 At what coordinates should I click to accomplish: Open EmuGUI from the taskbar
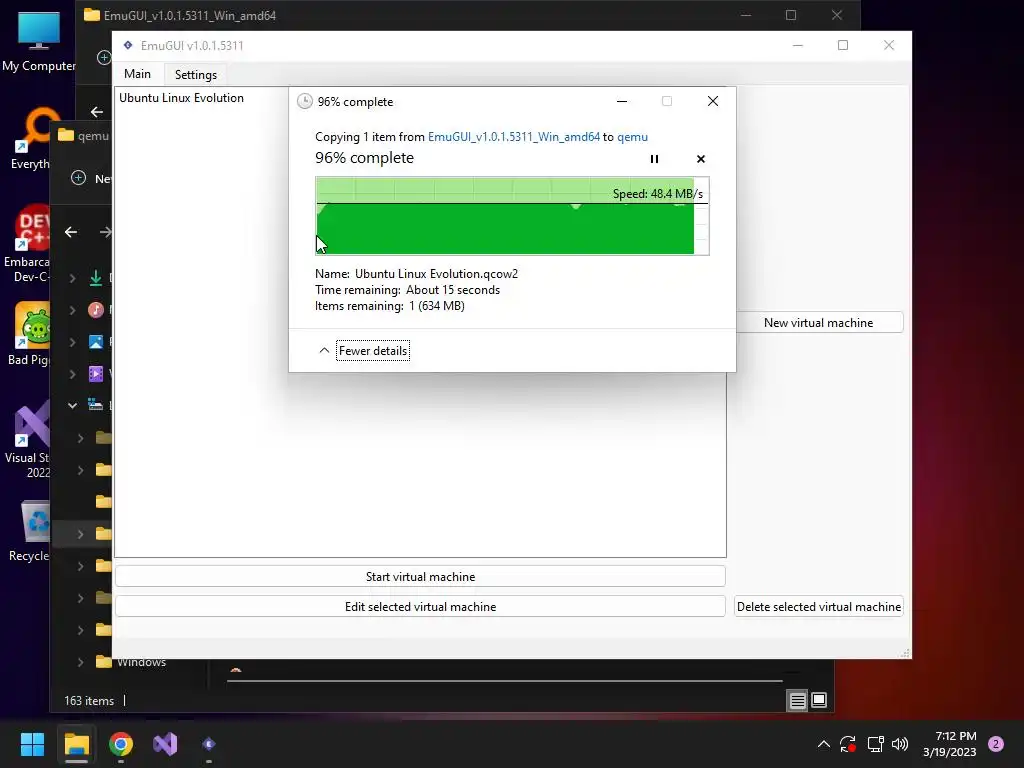(209, 744)
